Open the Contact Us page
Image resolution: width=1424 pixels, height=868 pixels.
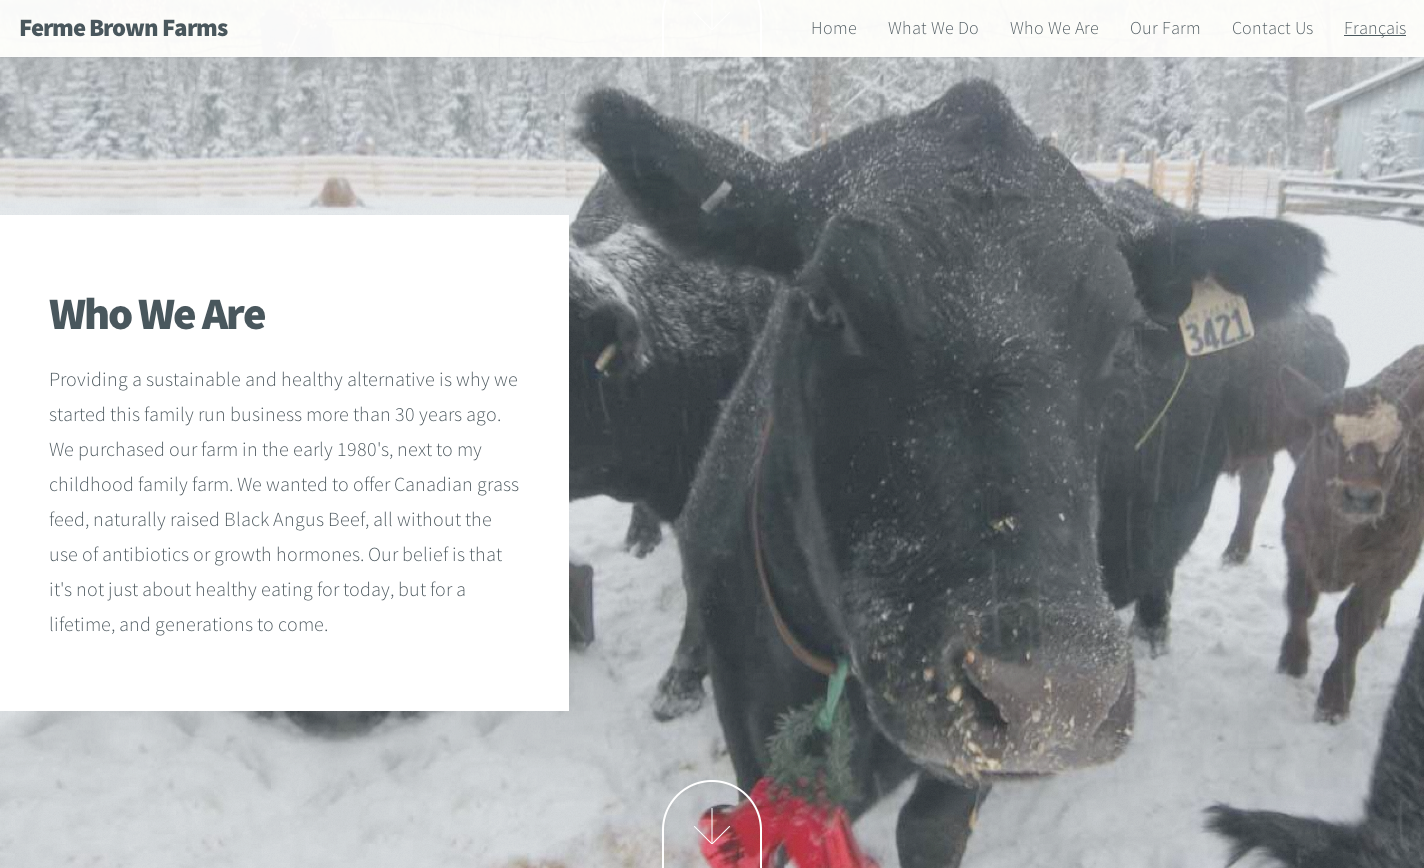[1272, 28]
